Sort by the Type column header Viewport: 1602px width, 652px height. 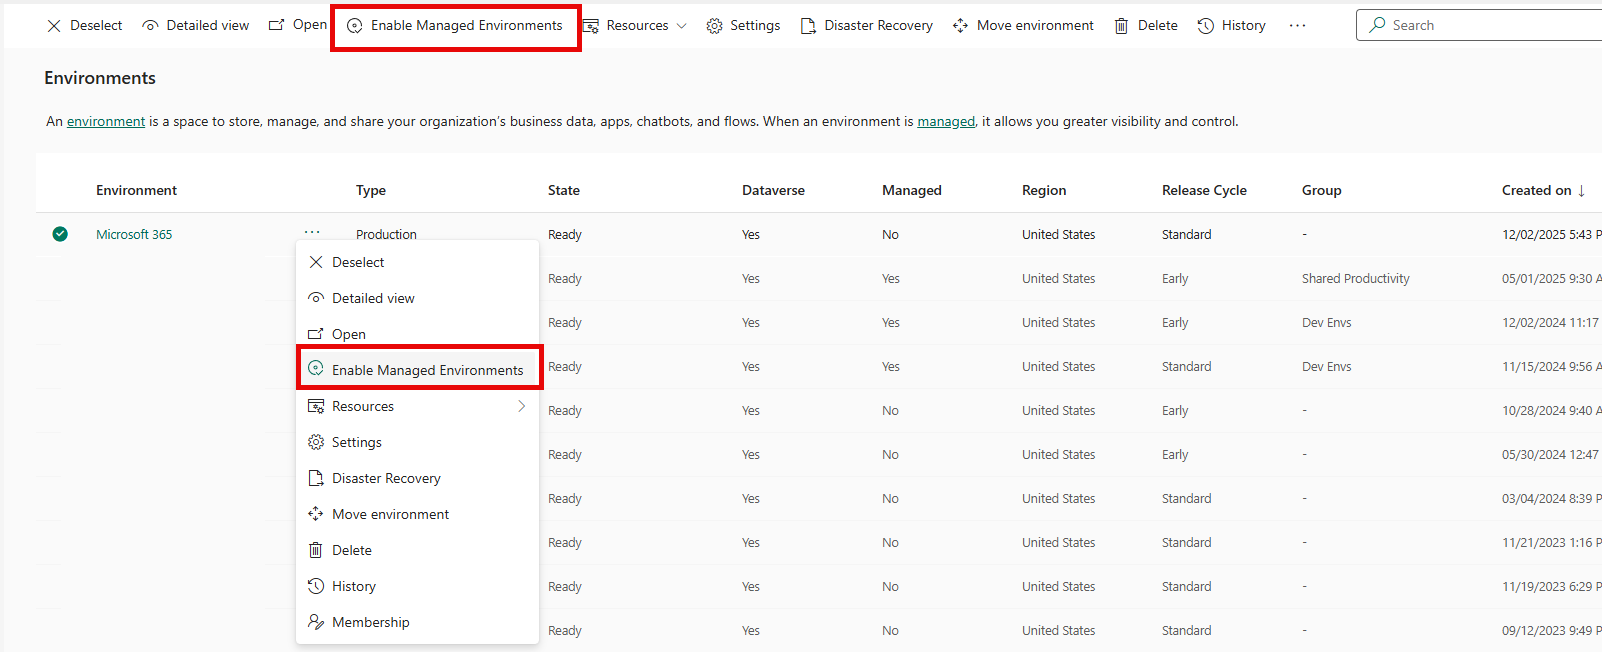tap(371, 190)
